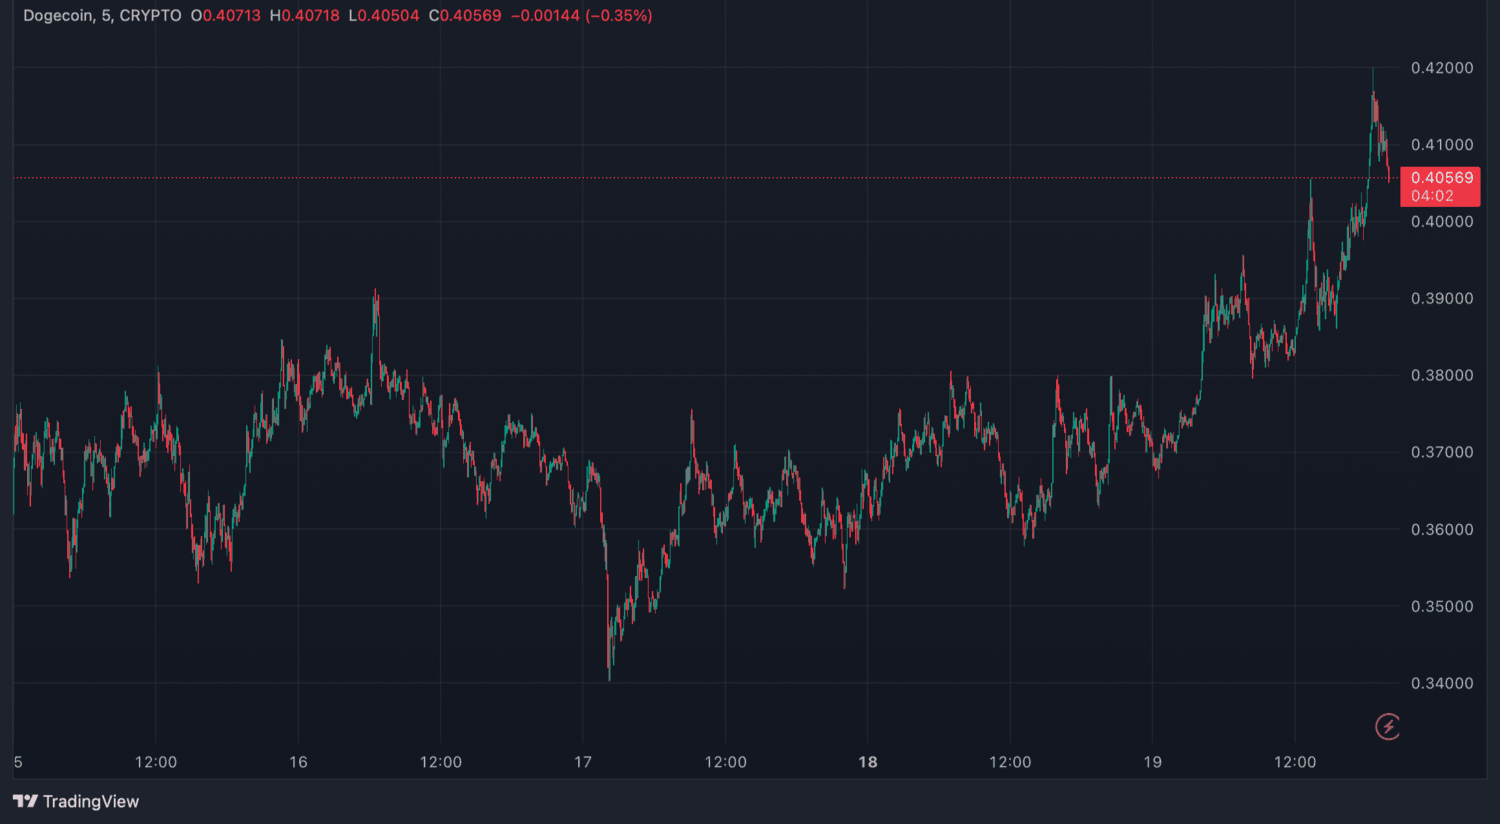This screenshot has width=1500, height=824.
Task: Click the open price value O0.40713
Action: click(x=226, y=16)
